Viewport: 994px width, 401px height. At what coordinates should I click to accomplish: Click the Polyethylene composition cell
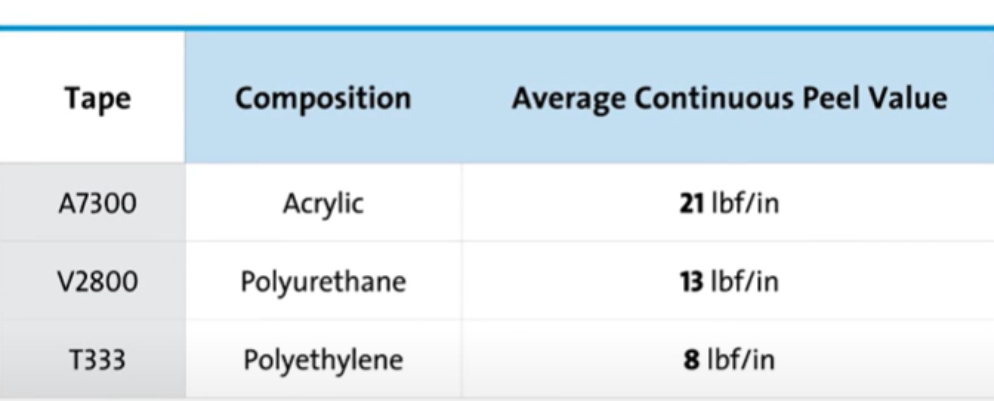click(323, 359)
